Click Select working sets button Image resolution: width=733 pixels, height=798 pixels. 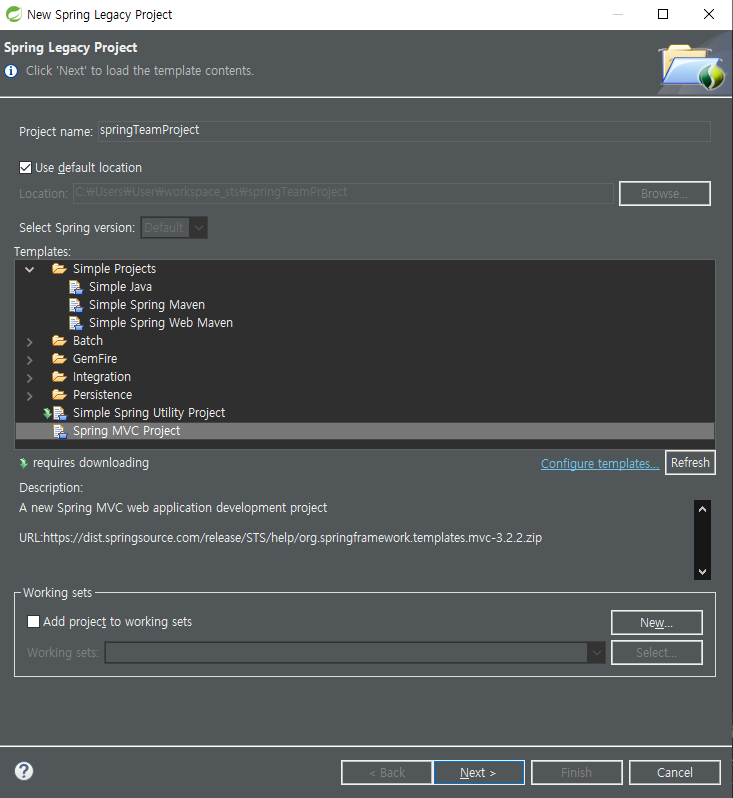[657, 652]
